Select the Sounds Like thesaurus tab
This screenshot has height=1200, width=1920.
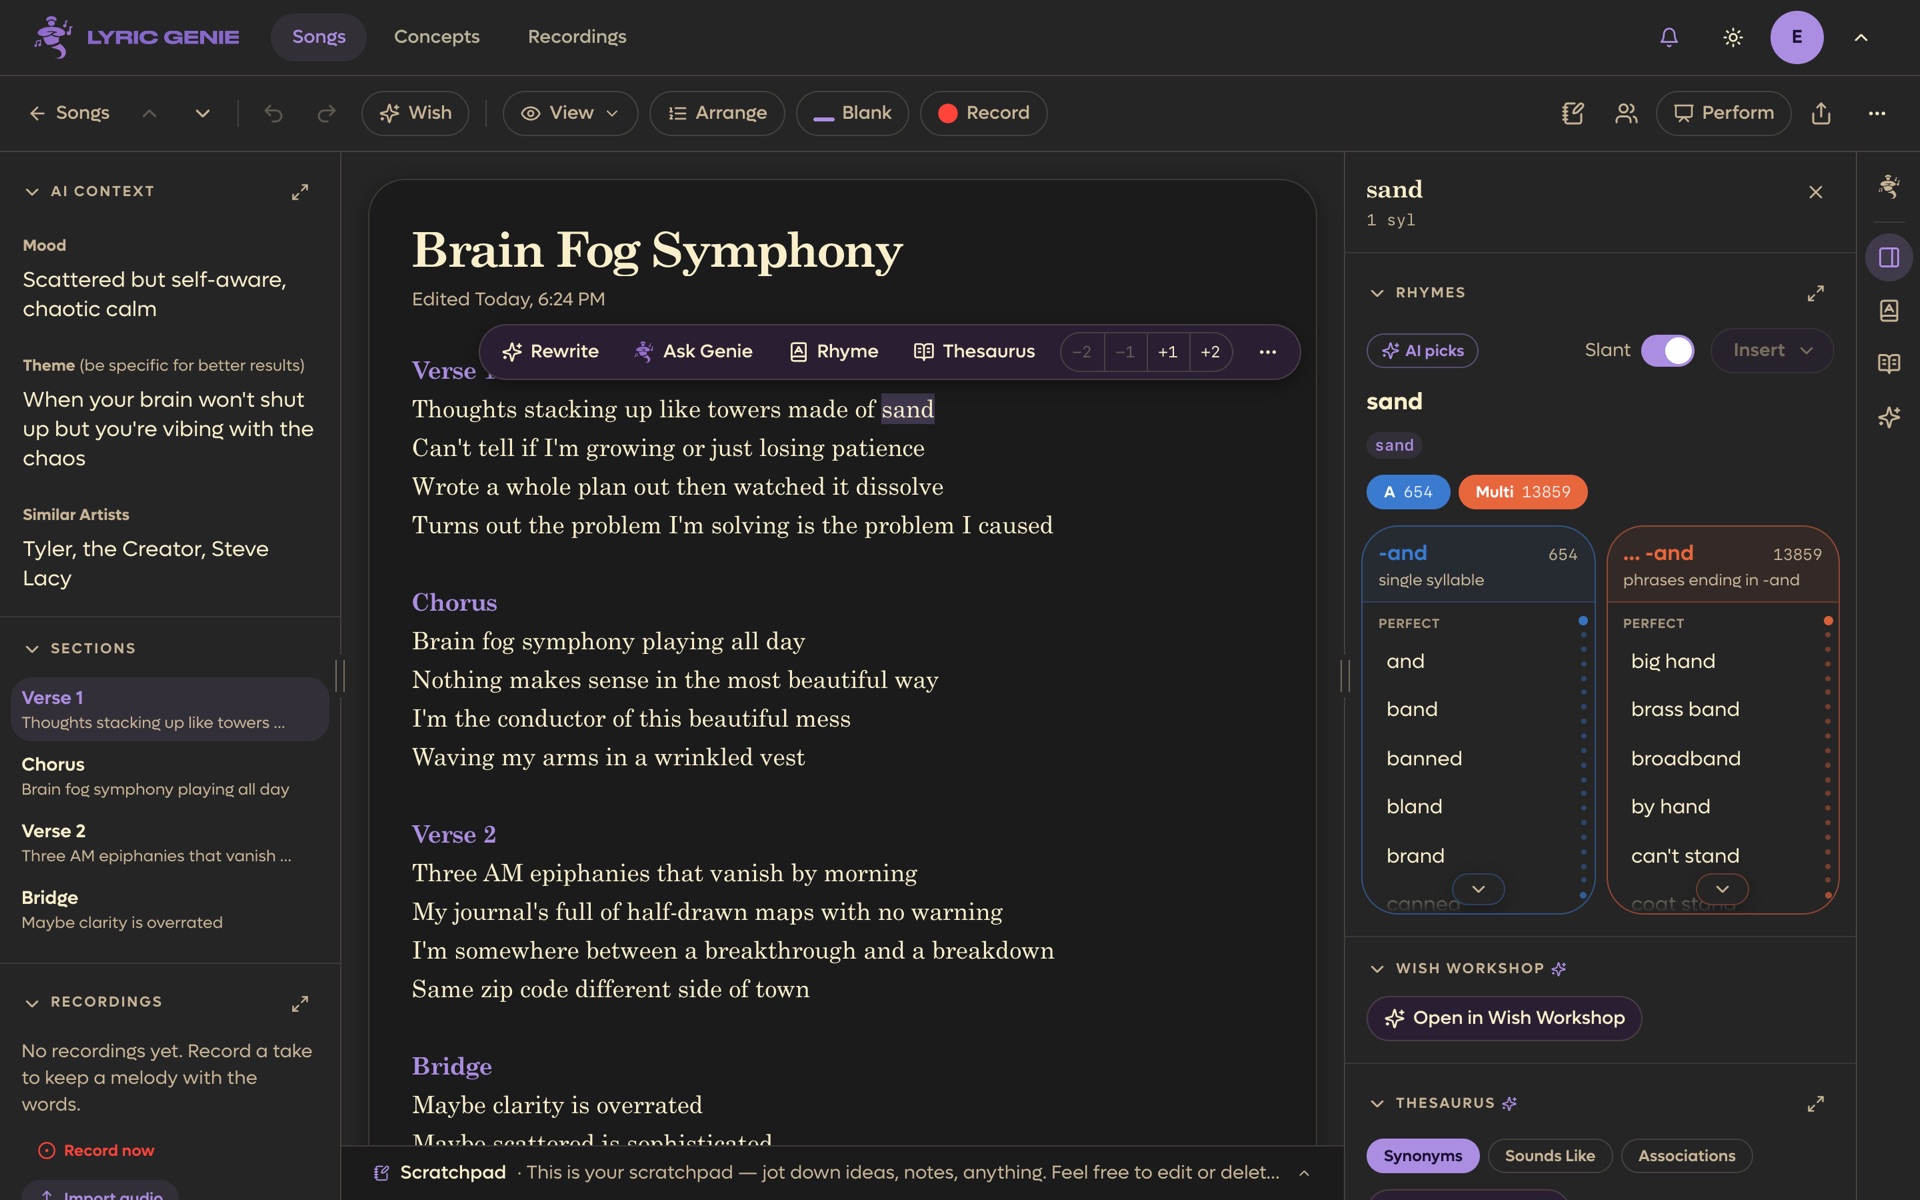tap(1550, 1156)
